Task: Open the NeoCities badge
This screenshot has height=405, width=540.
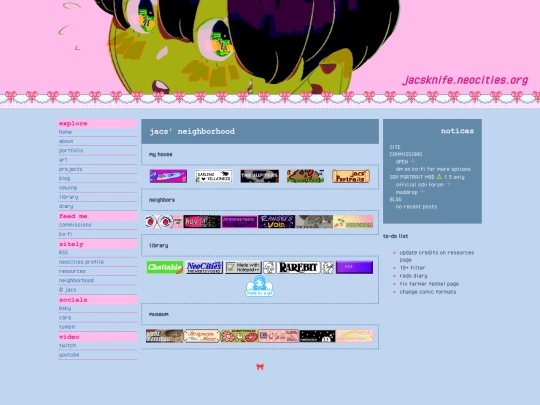Action: coord(204,267)
